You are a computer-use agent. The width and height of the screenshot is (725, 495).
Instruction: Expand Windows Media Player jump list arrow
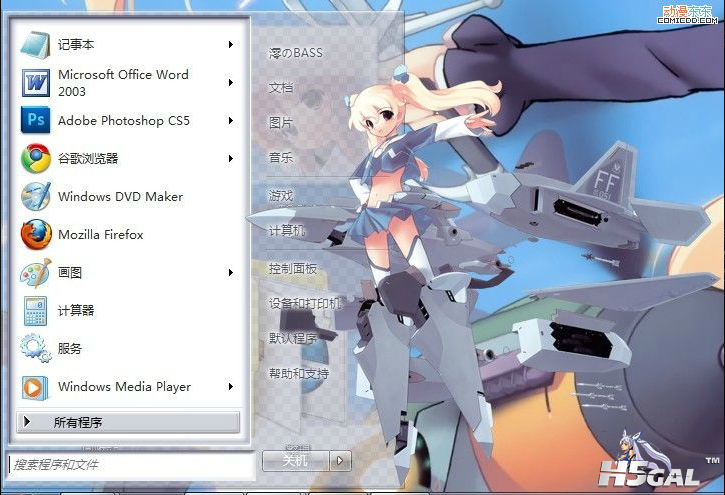[230, 387]
